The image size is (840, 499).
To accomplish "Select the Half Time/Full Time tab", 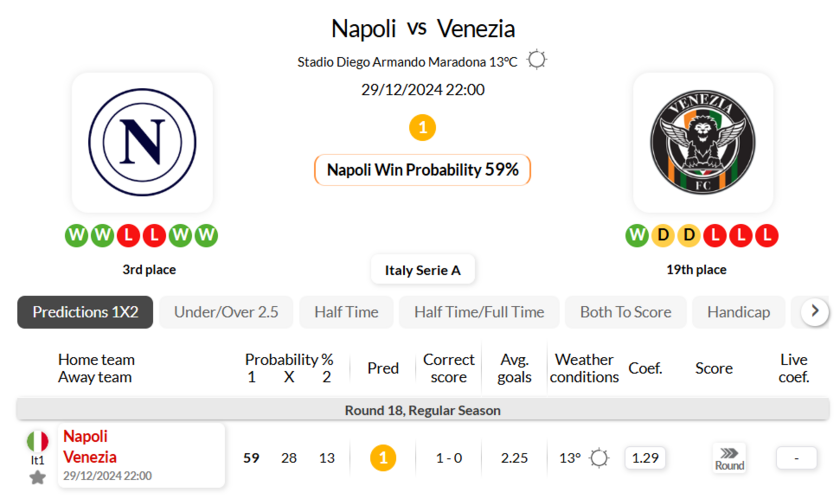I will click(479, 312).
